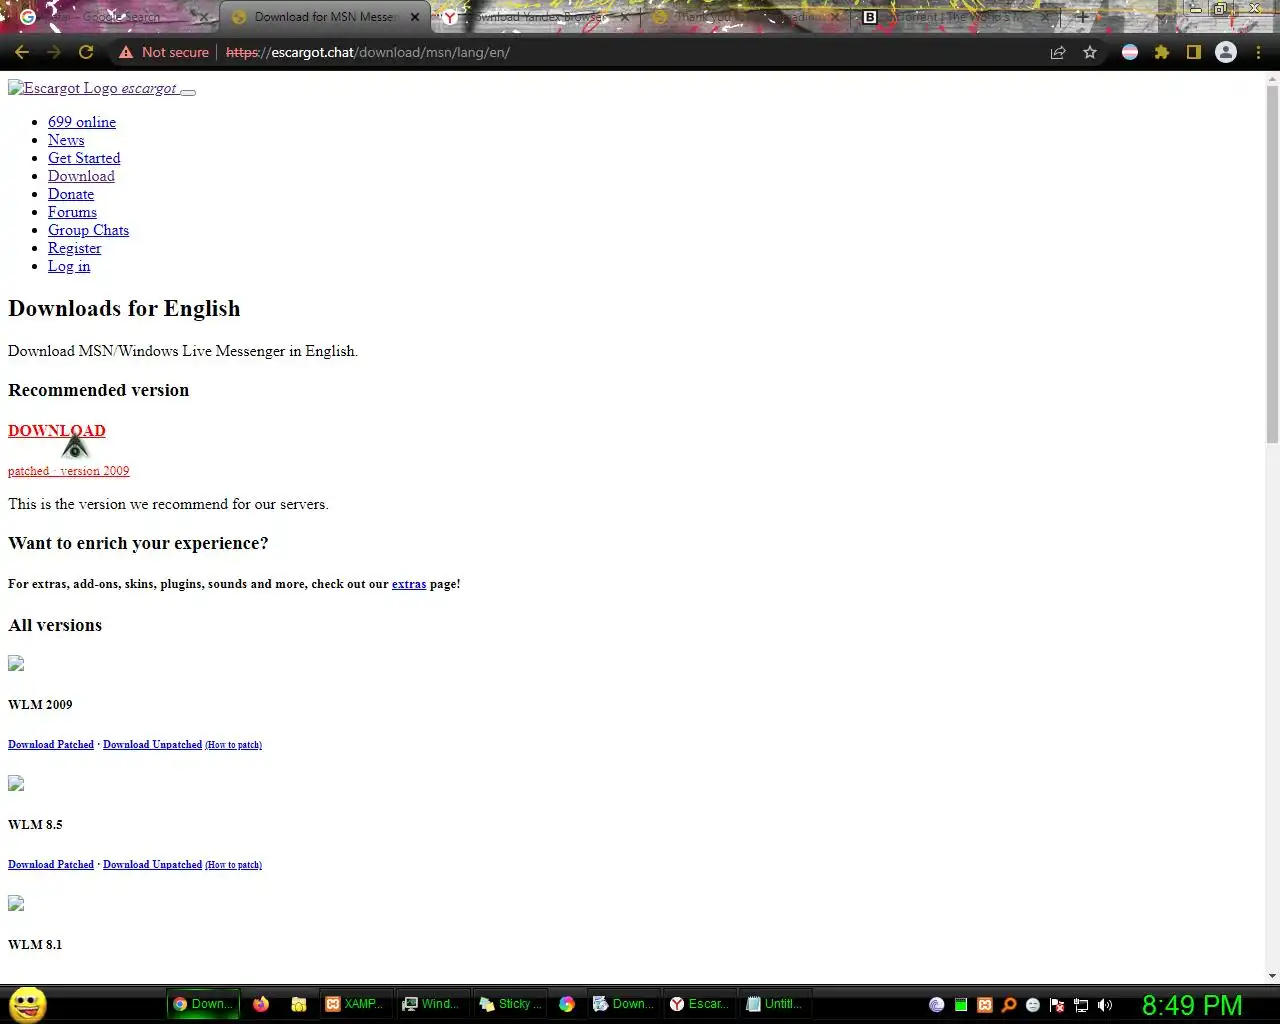Click the scrollbar down arrow

pos(1272,976)
